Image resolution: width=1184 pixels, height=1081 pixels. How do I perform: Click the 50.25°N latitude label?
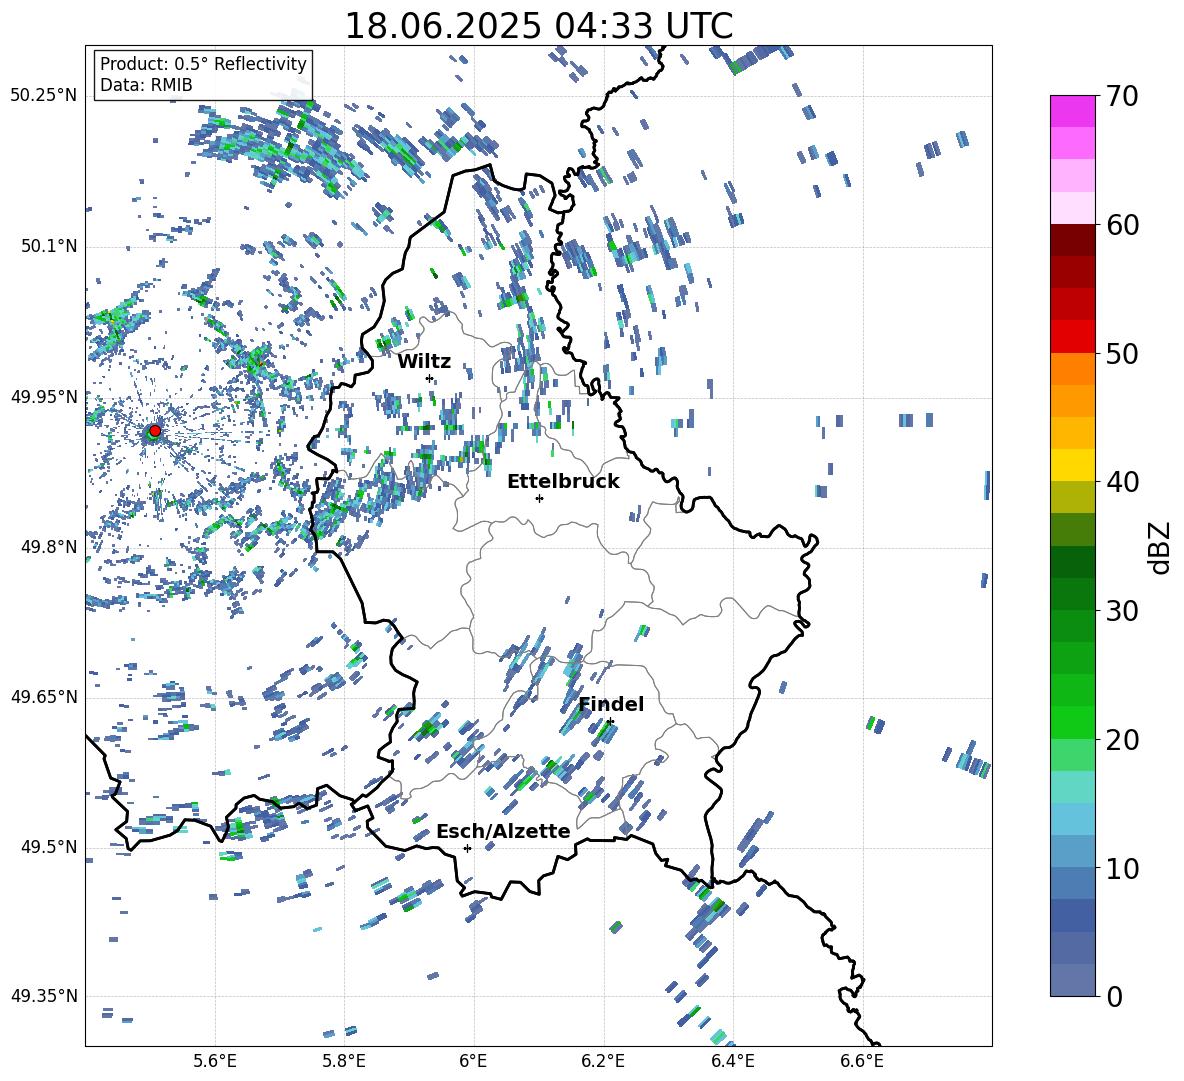tap(44, 96)
